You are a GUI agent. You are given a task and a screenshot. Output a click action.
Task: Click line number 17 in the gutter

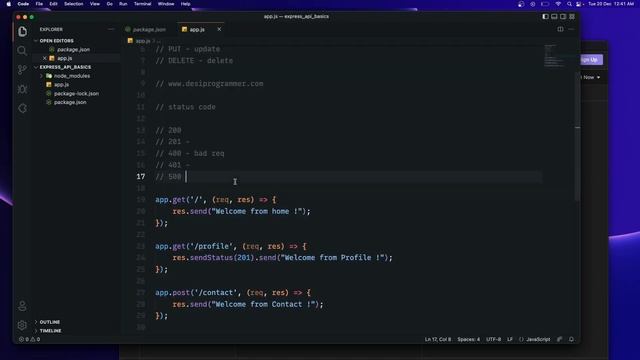tap(141, 177)
